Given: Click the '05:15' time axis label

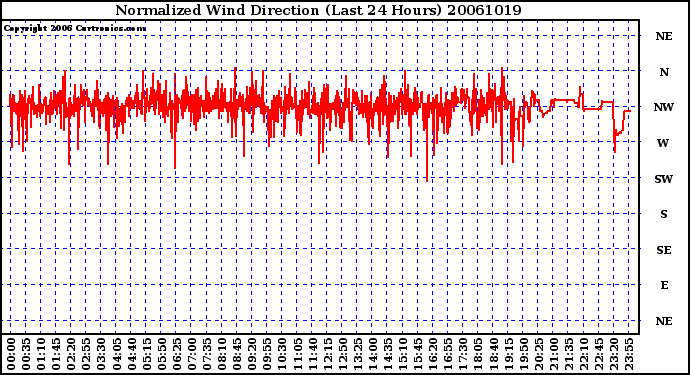Looking at the screenshot, I should (x=147, y=354).
